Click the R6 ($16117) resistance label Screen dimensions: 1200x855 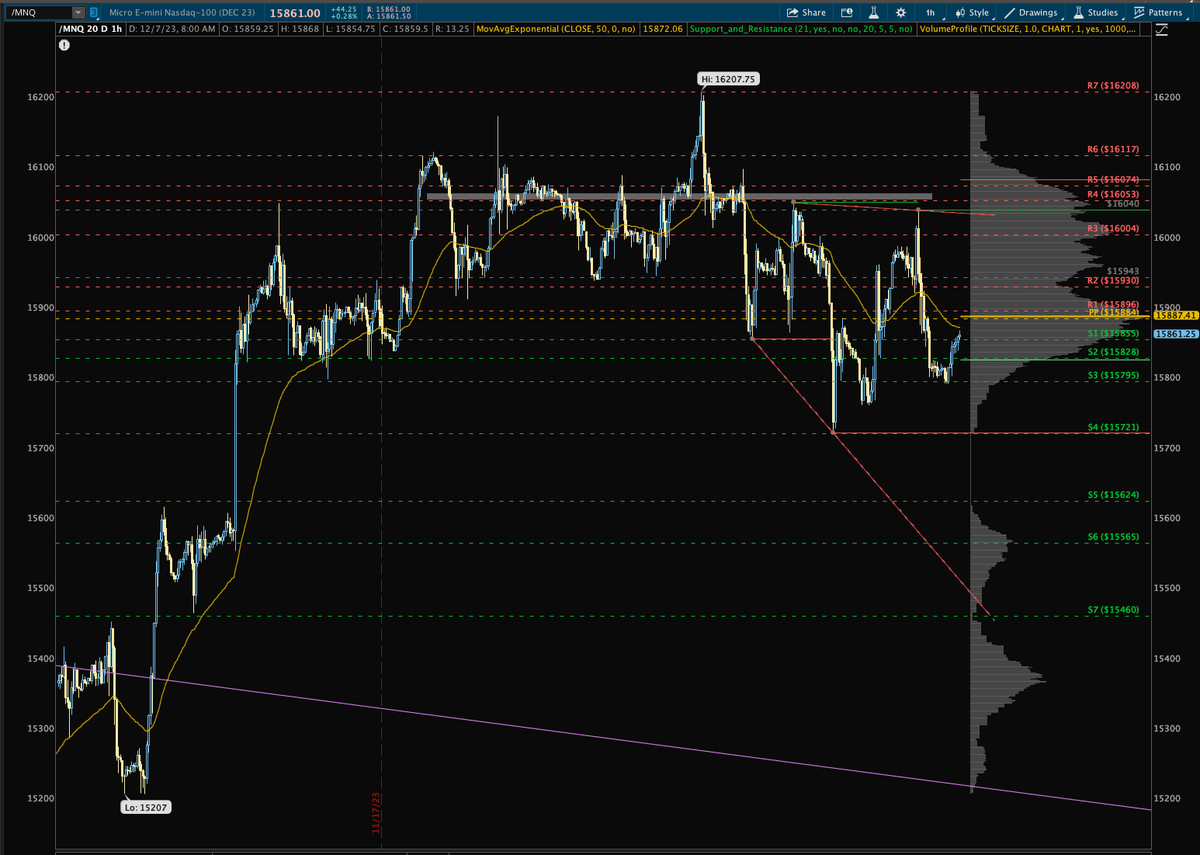click(1112, 149)
